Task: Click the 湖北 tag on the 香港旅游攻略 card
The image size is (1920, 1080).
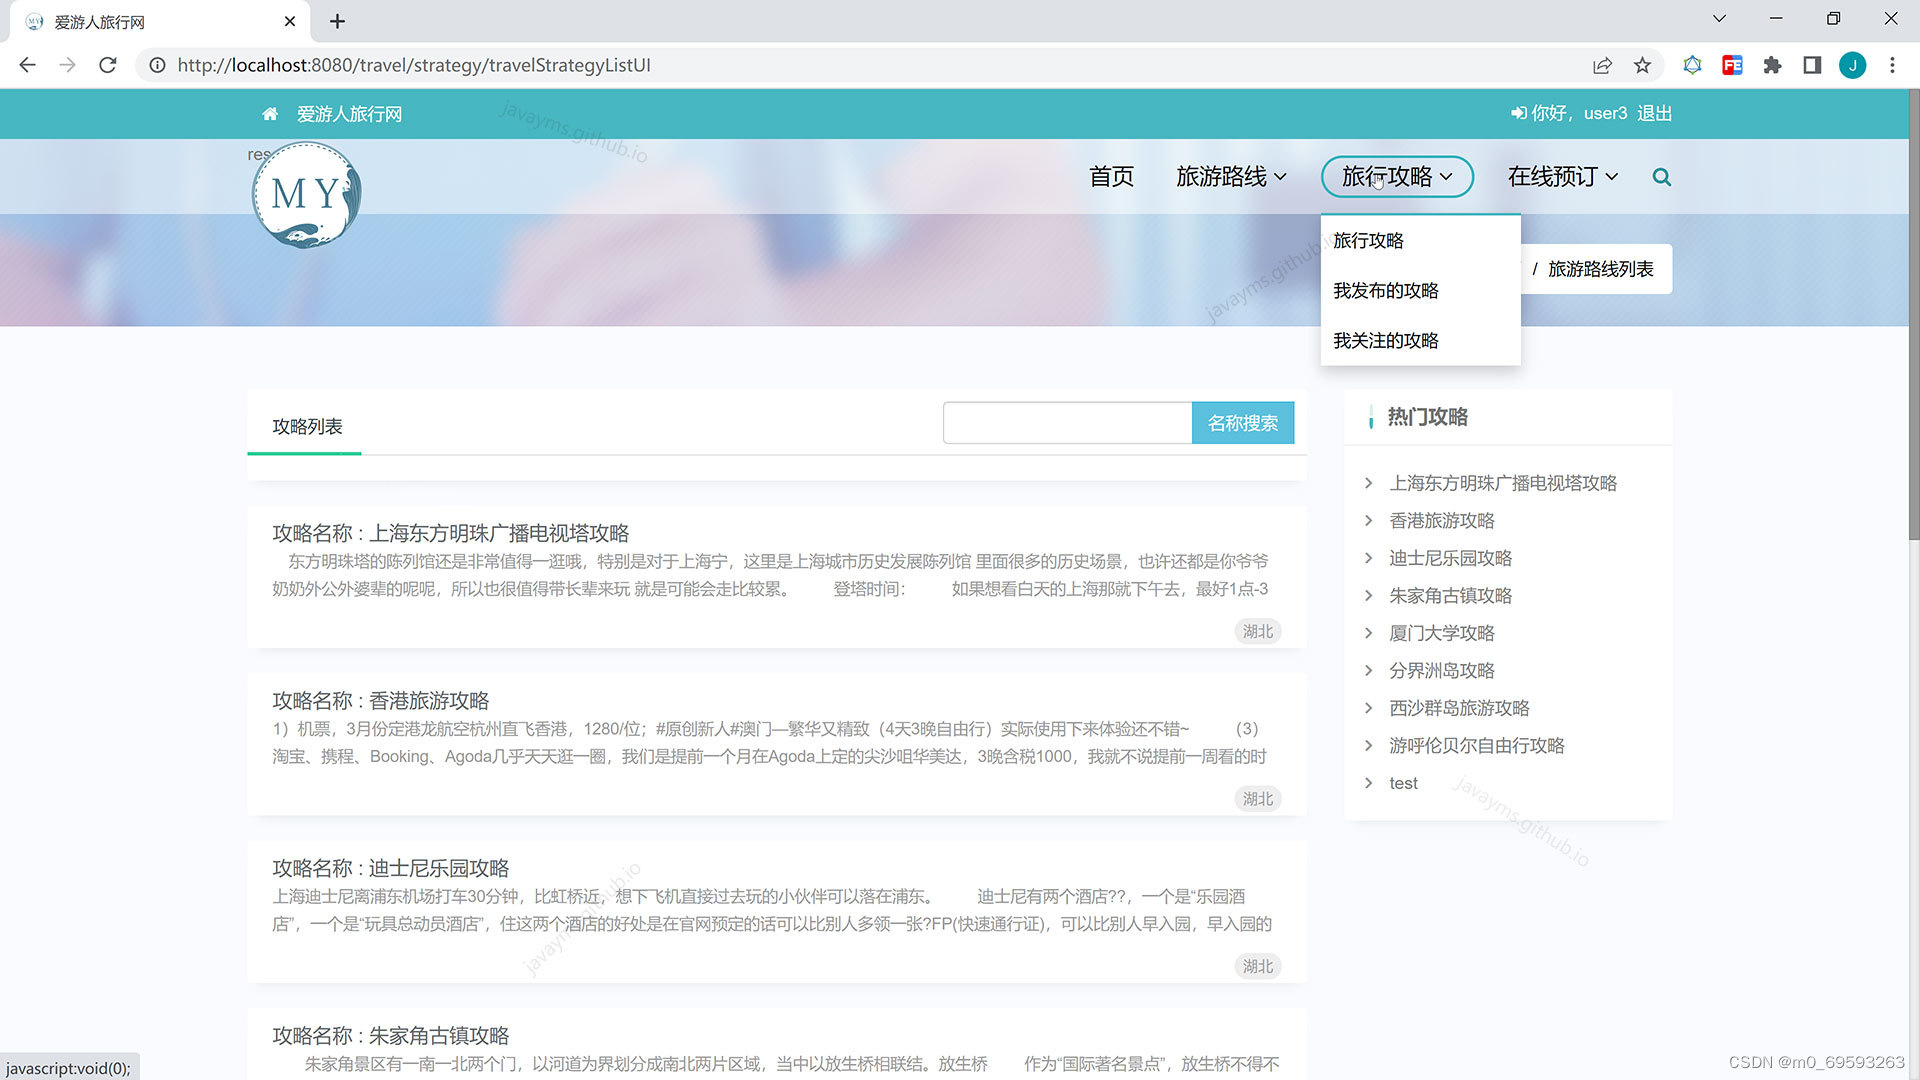Action: (x=1257, y=799)
